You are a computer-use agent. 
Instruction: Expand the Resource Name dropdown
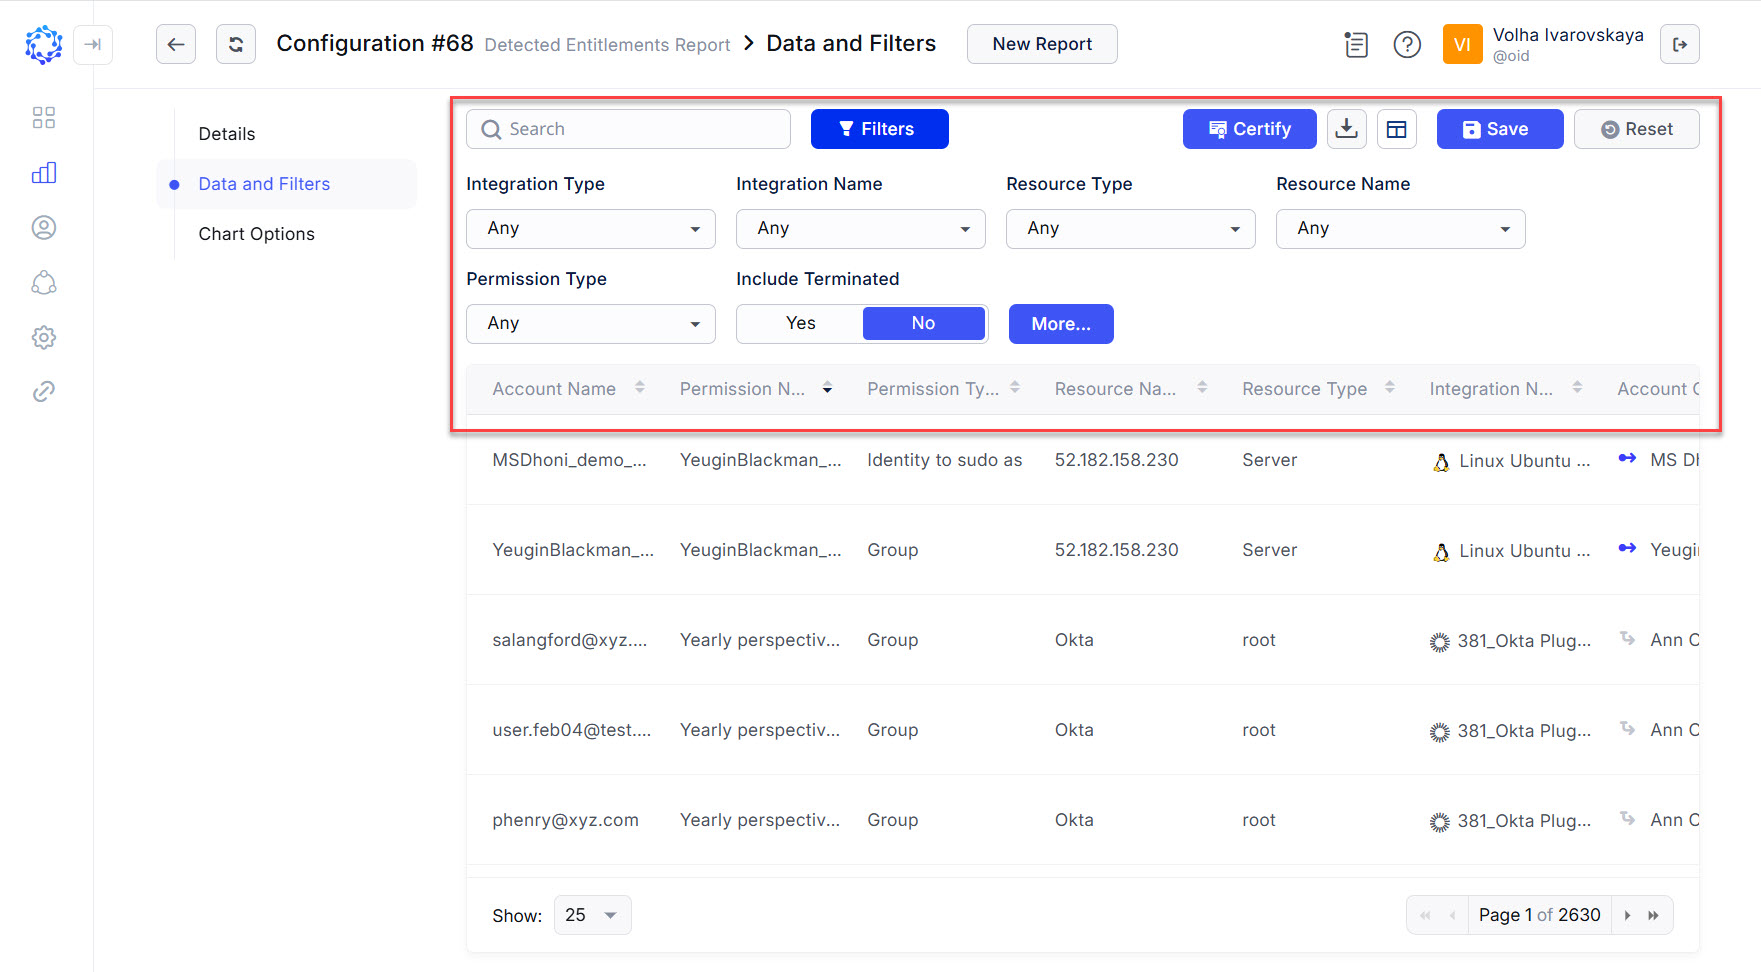(1399, 228)
